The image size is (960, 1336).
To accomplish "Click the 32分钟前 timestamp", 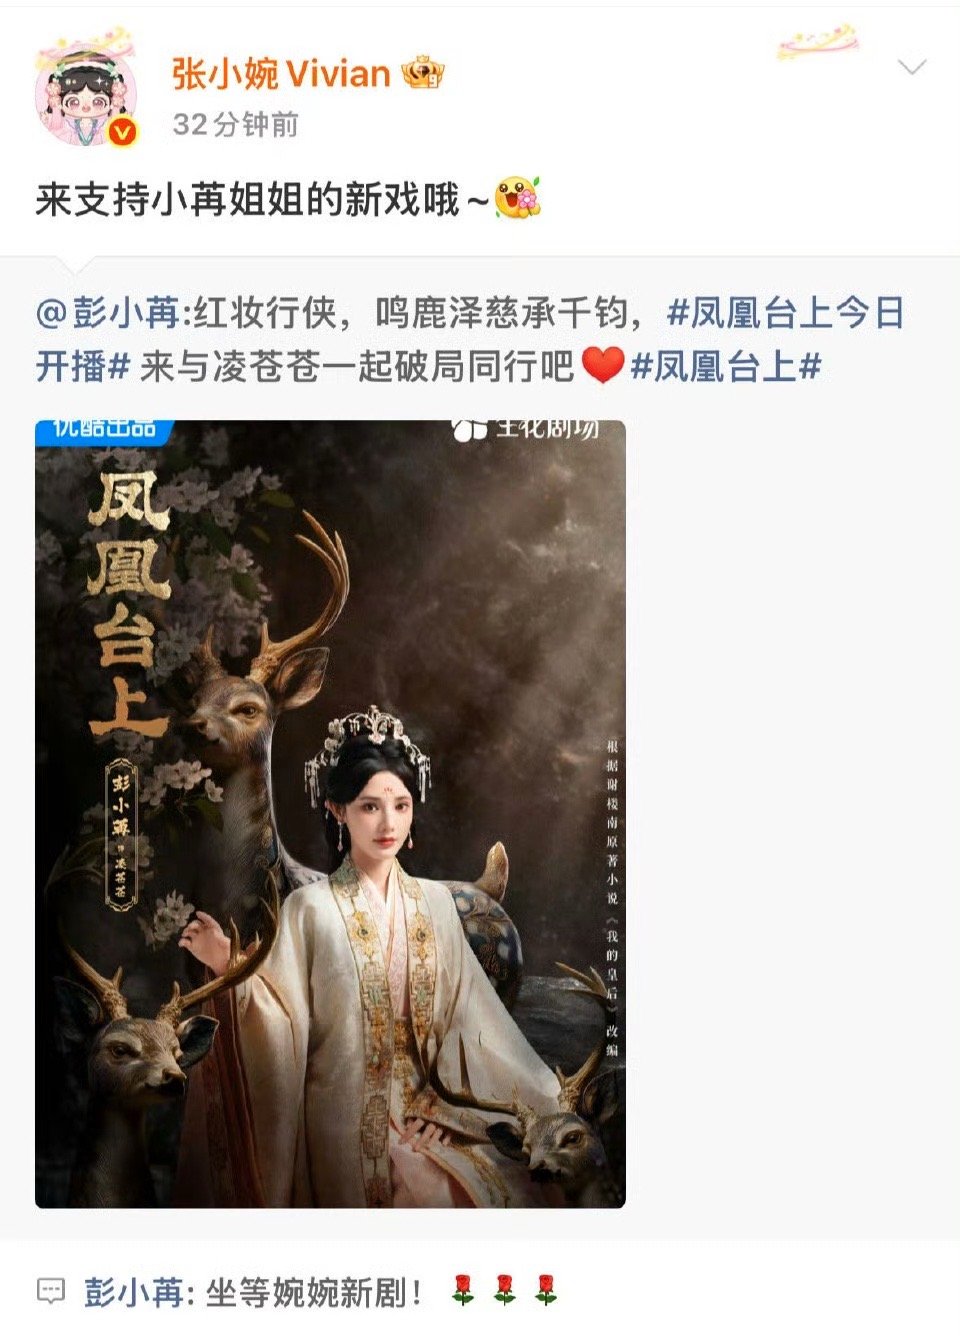I will (236, 125).
